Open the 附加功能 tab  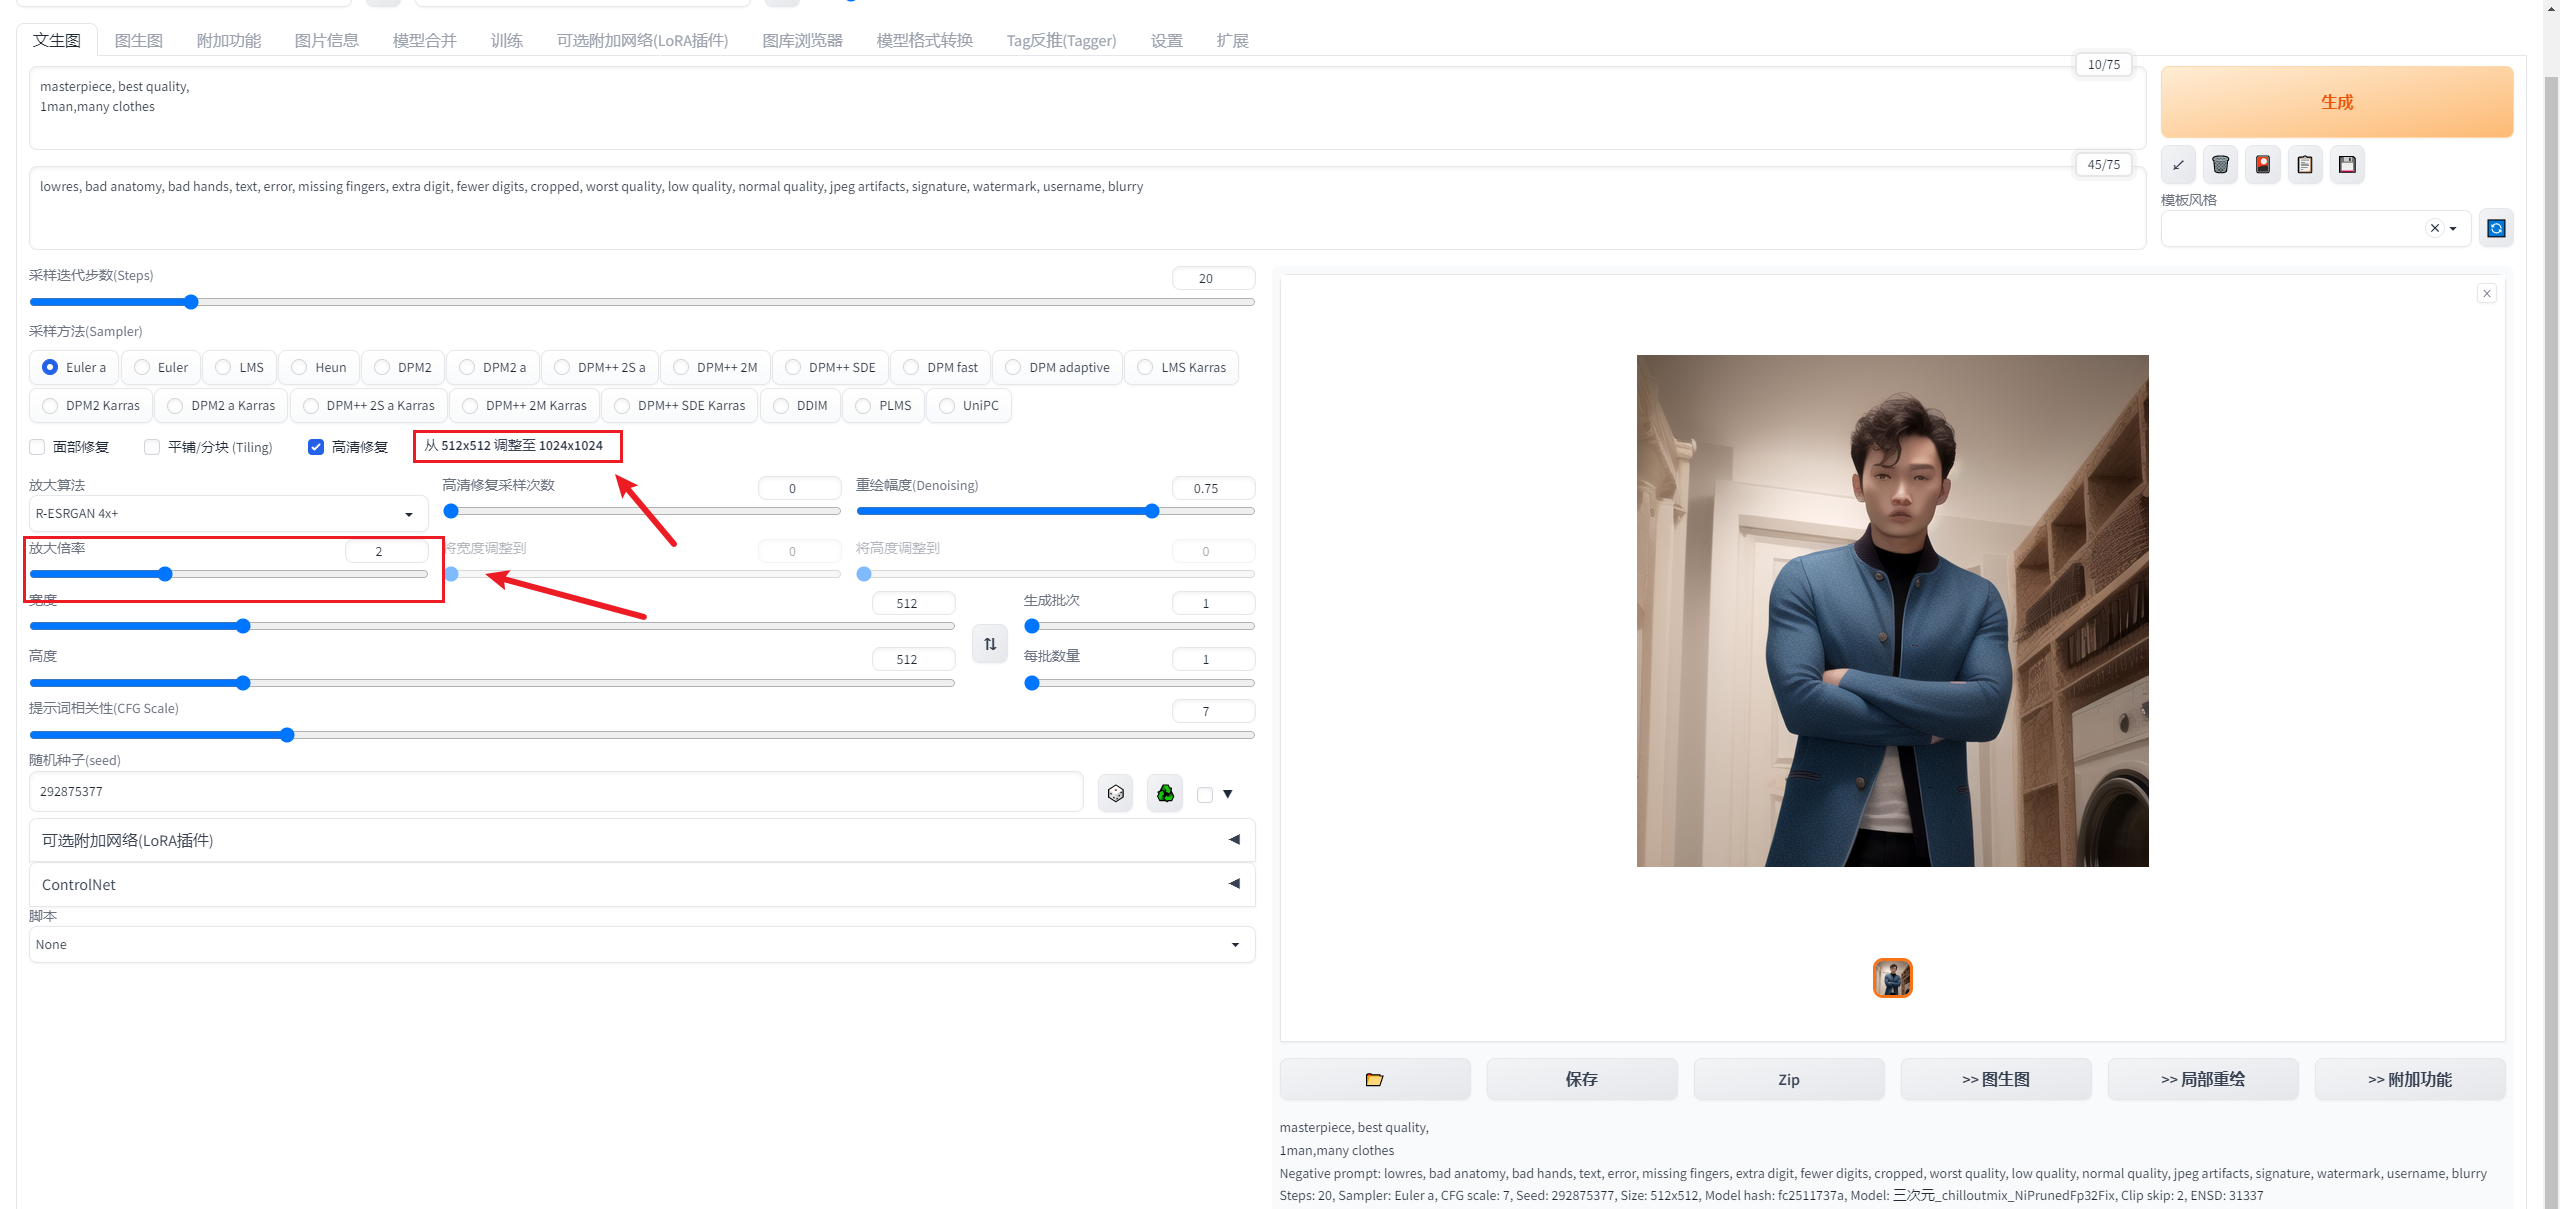[228, 40]
